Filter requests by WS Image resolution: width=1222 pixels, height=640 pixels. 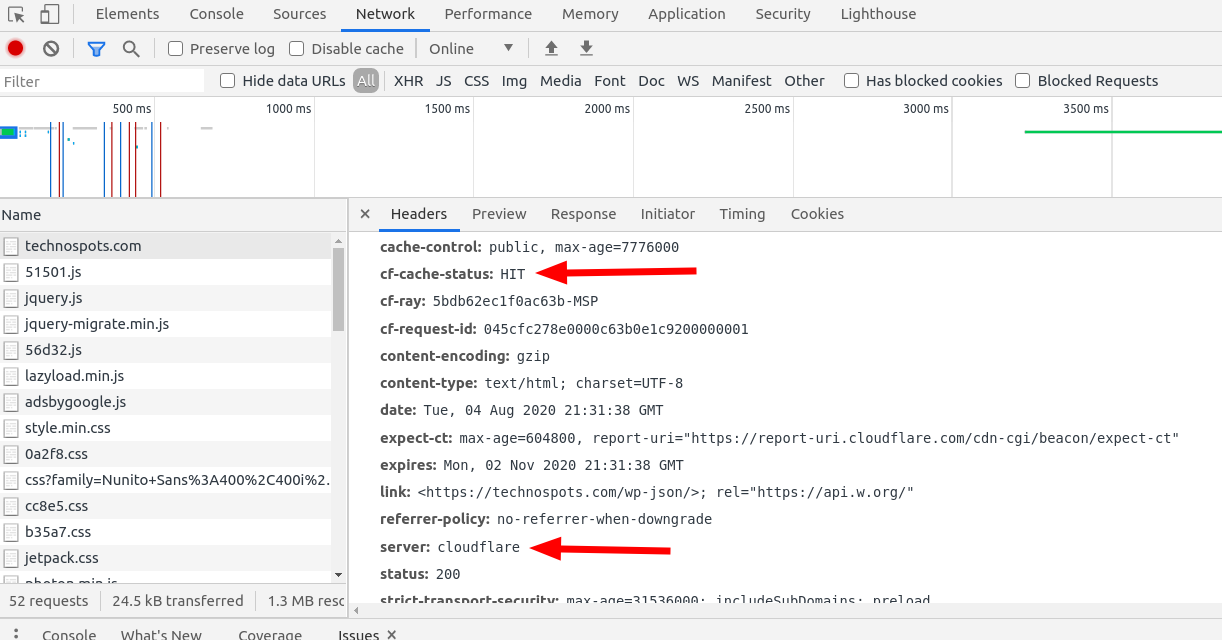(x=688, y=81)
